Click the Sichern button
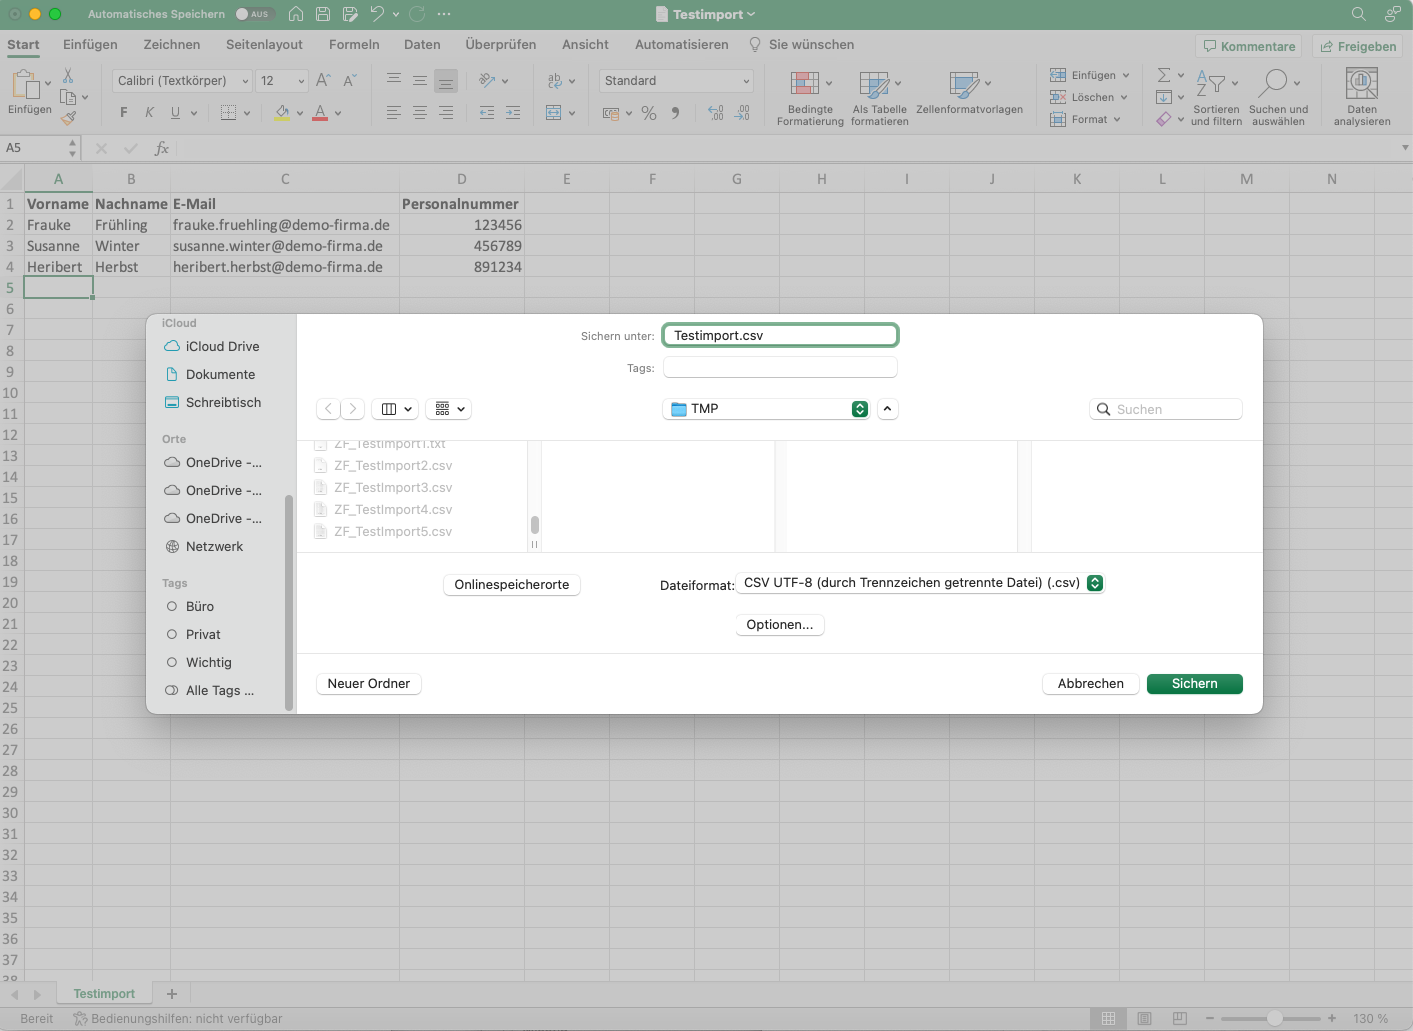The height and width of the screenshot is (1031, 1413). coord(1194,684)
